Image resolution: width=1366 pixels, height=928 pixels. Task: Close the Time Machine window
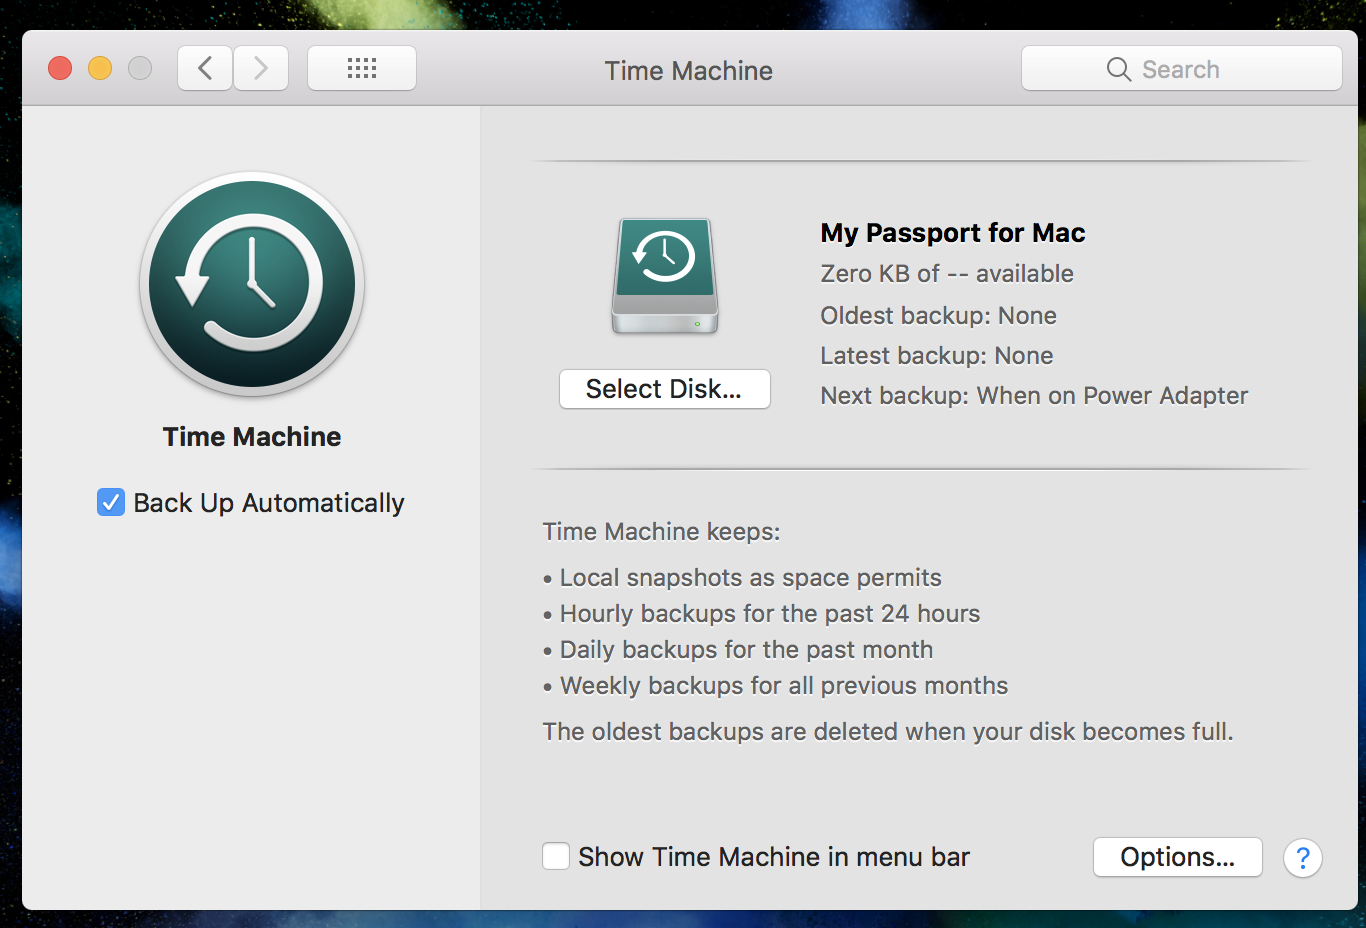pyautogui.click(x=60, y=68)
